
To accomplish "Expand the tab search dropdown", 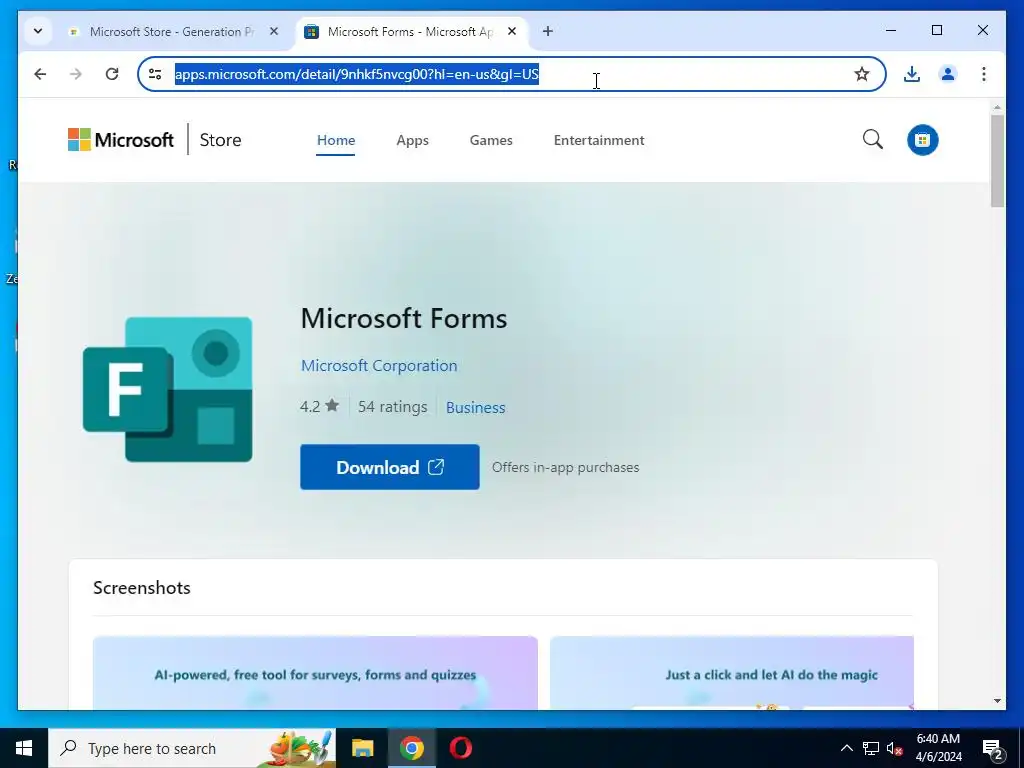I will [x=38, y=31].
